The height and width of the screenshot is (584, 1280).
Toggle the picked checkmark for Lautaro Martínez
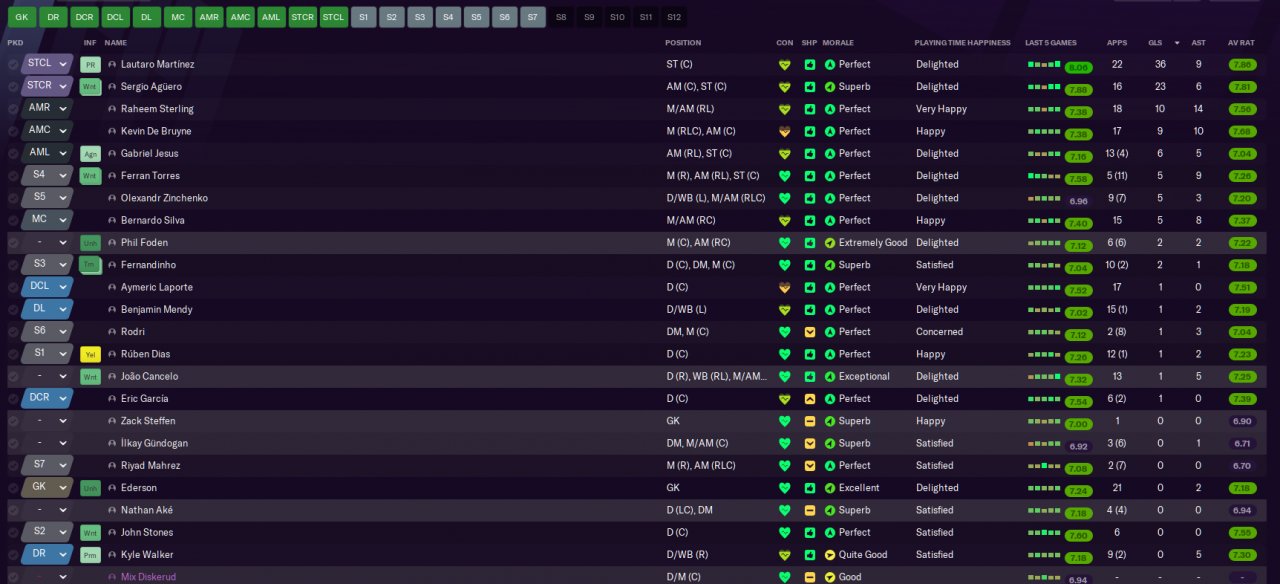tap(13, 64)
